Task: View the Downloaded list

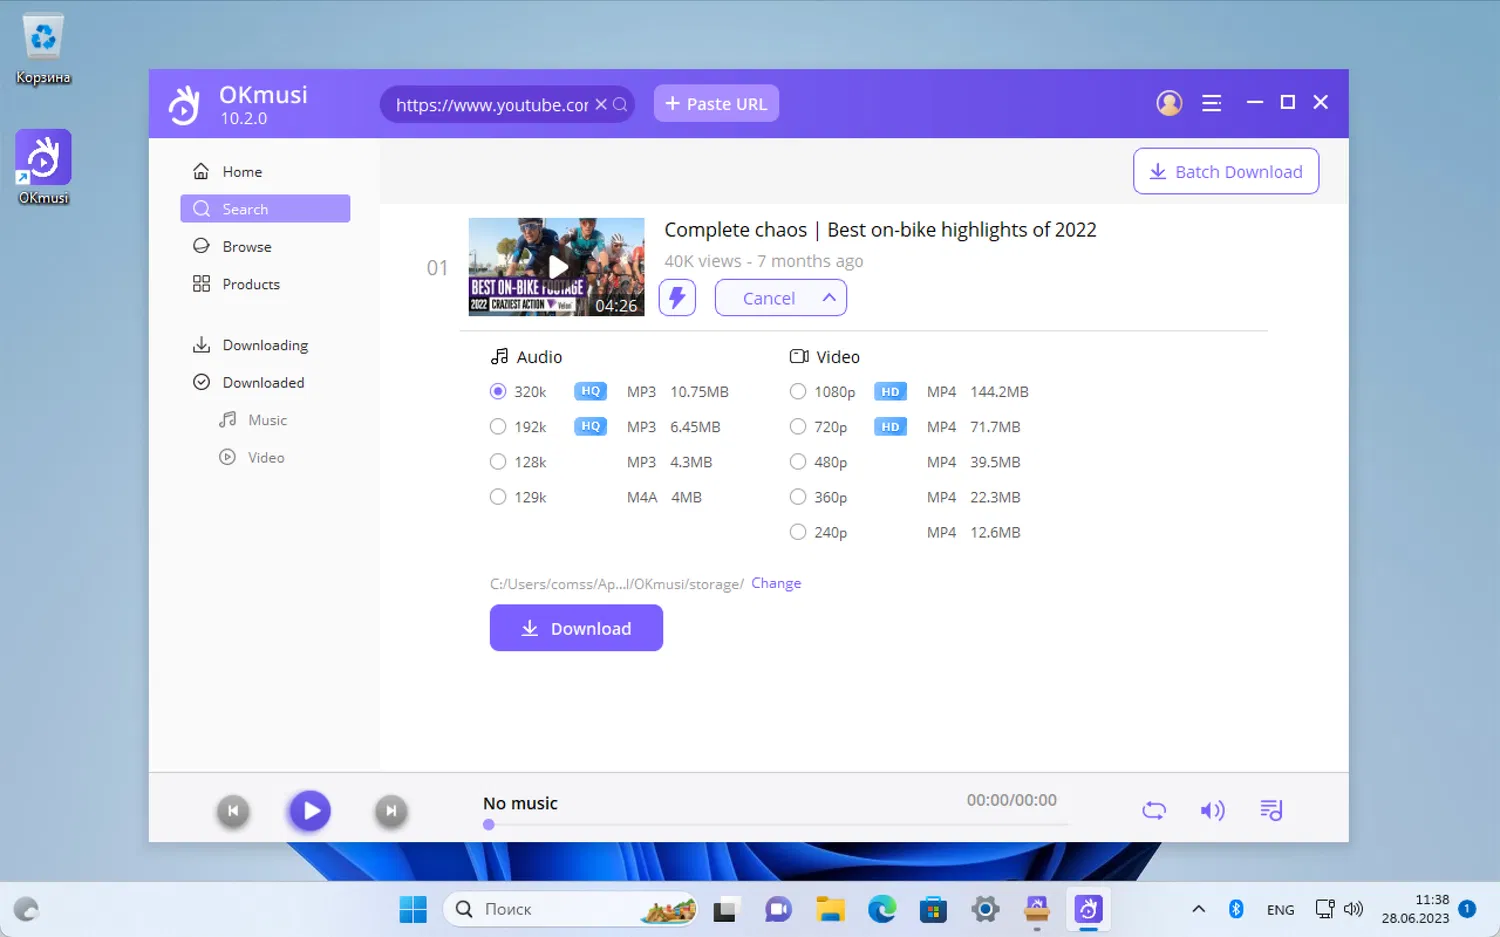Action: pos(265,382)
